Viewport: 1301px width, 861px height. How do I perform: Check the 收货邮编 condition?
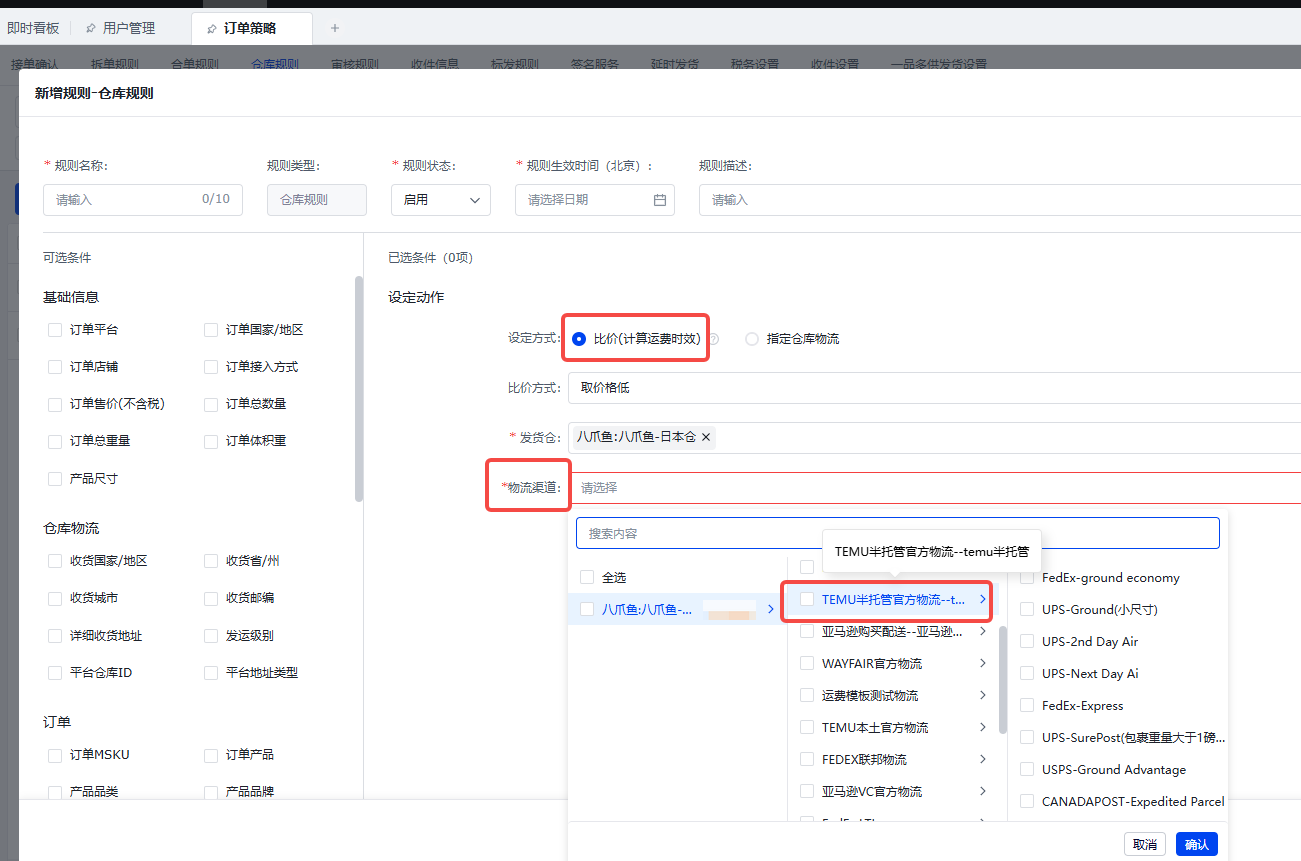pos(211,598)
